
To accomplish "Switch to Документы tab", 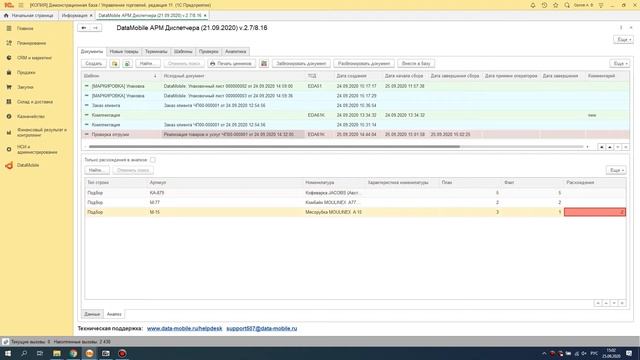I will point(92,51).
